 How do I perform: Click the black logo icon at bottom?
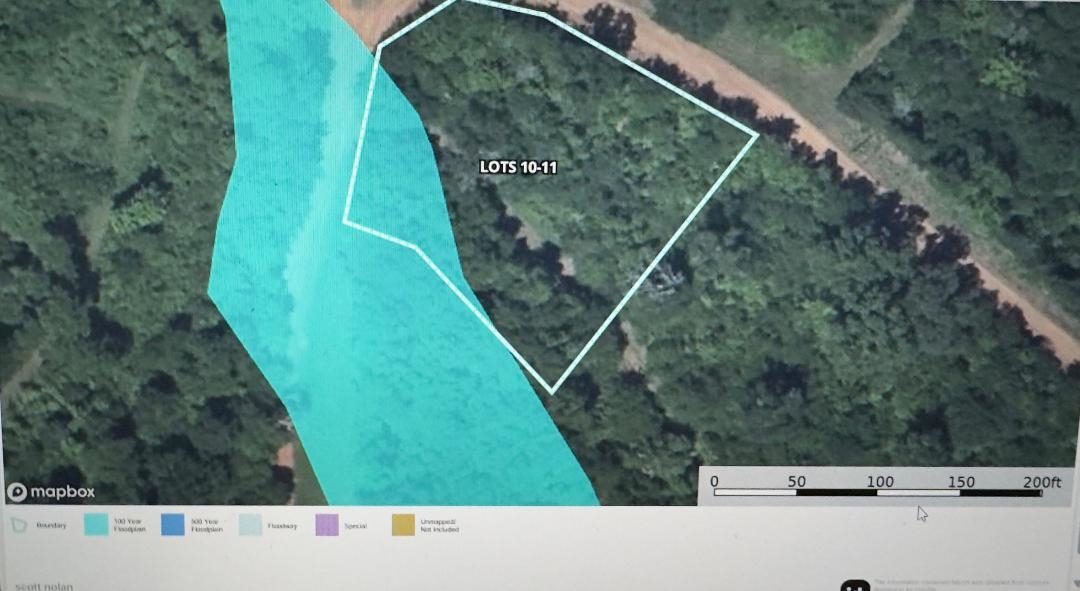click(x=857, y=585)
